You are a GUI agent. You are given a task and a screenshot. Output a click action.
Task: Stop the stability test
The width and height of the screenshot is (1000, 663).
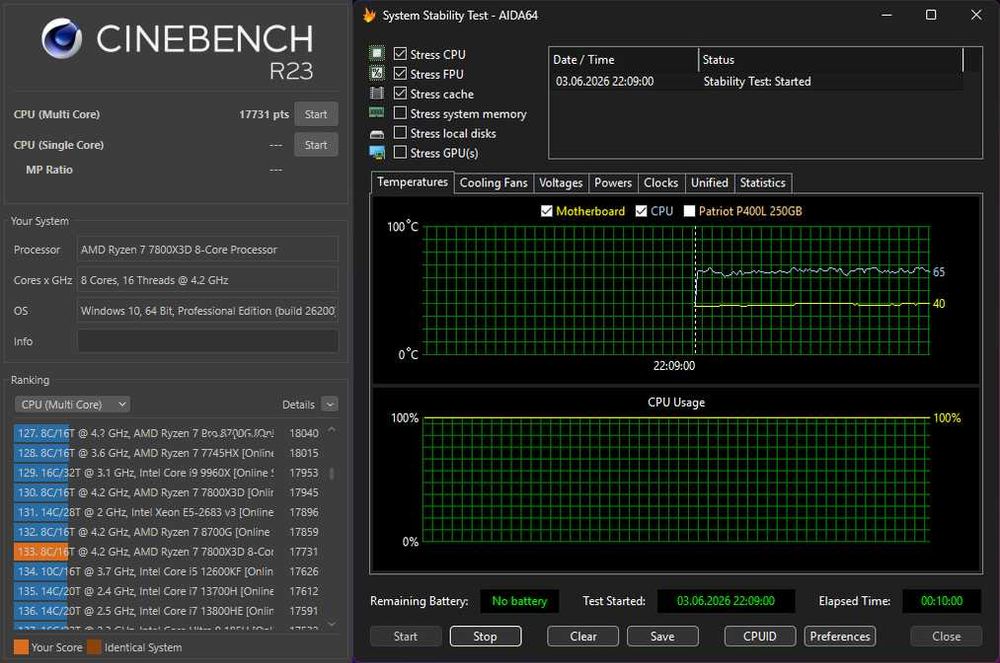click(x=485, y=636)
